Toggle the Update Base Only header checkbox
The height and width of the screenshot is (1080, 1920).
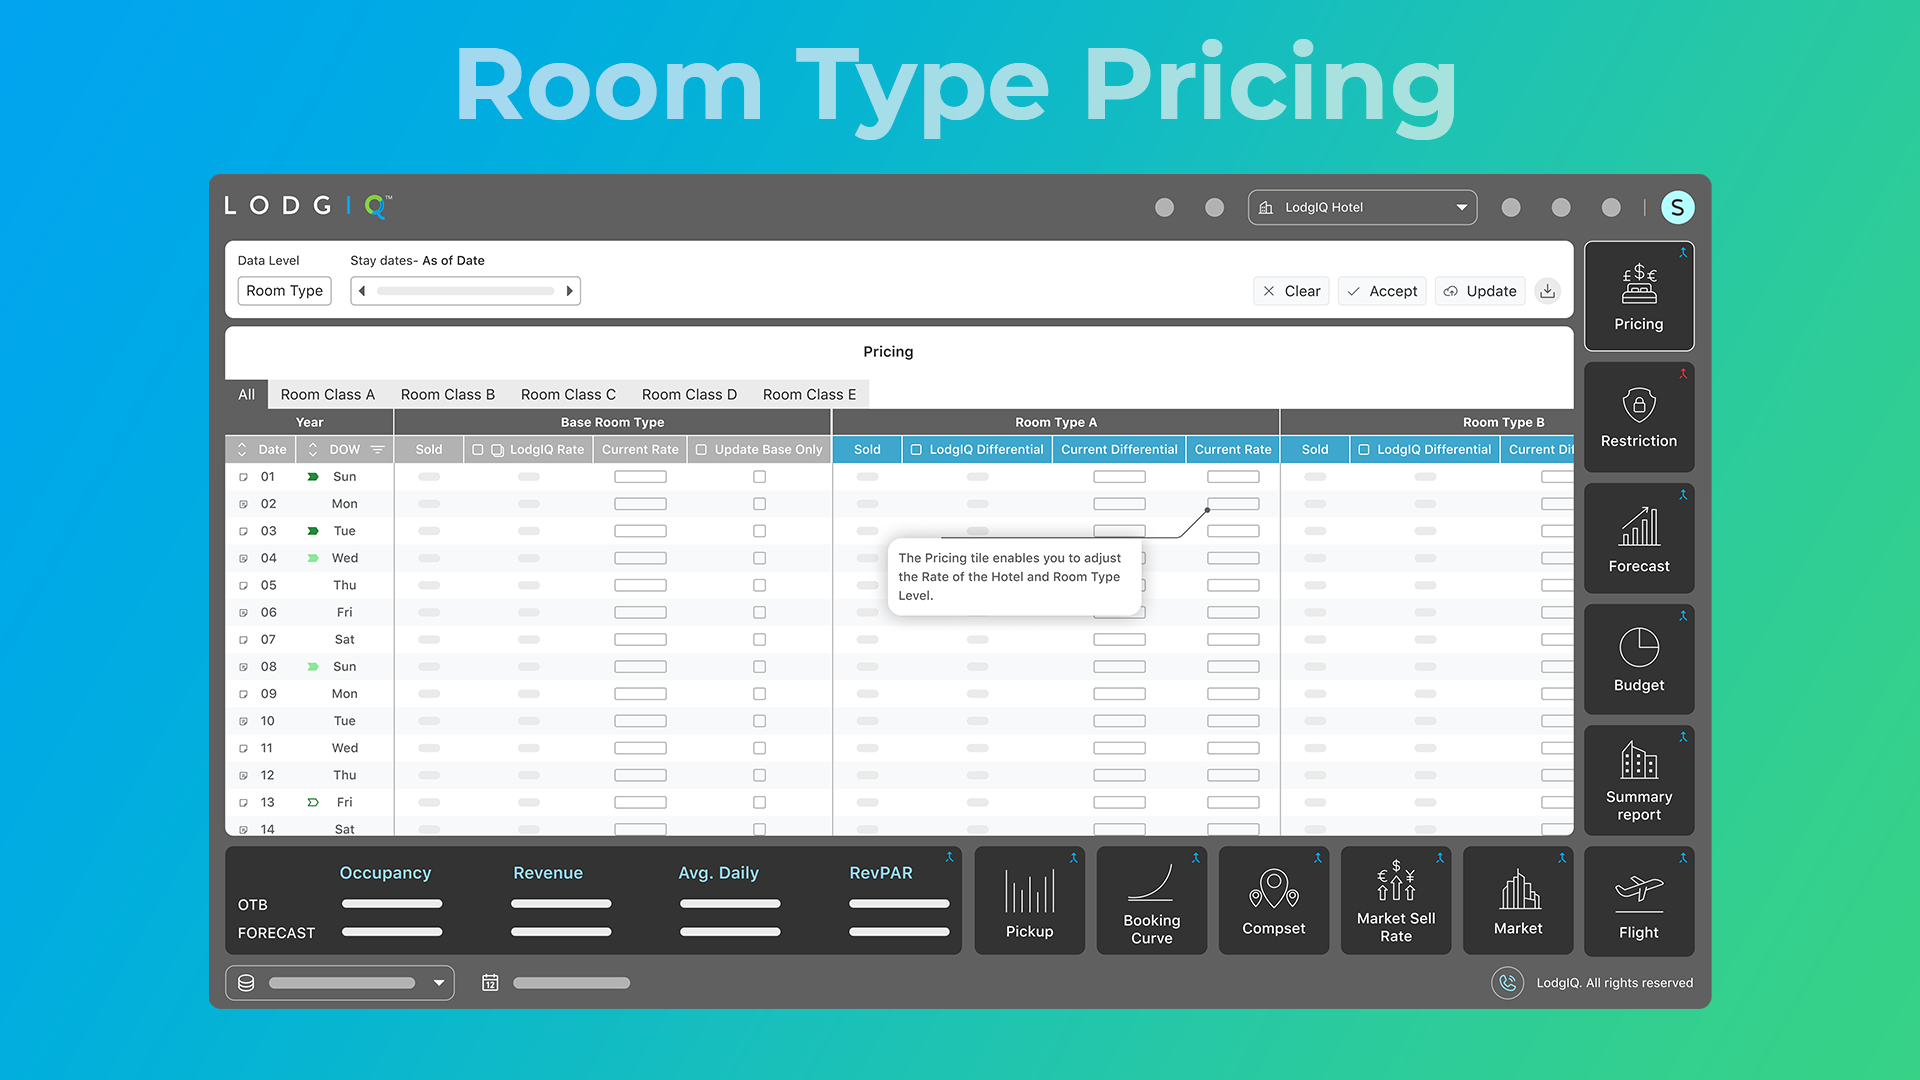point(701,450)
